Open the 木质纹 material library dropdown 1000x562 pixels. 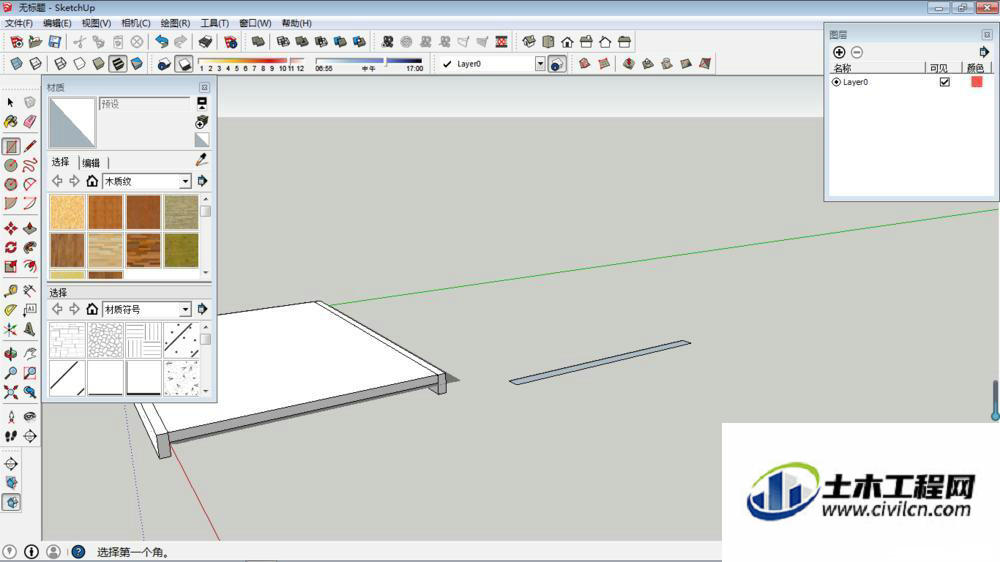tap(185, 182)
